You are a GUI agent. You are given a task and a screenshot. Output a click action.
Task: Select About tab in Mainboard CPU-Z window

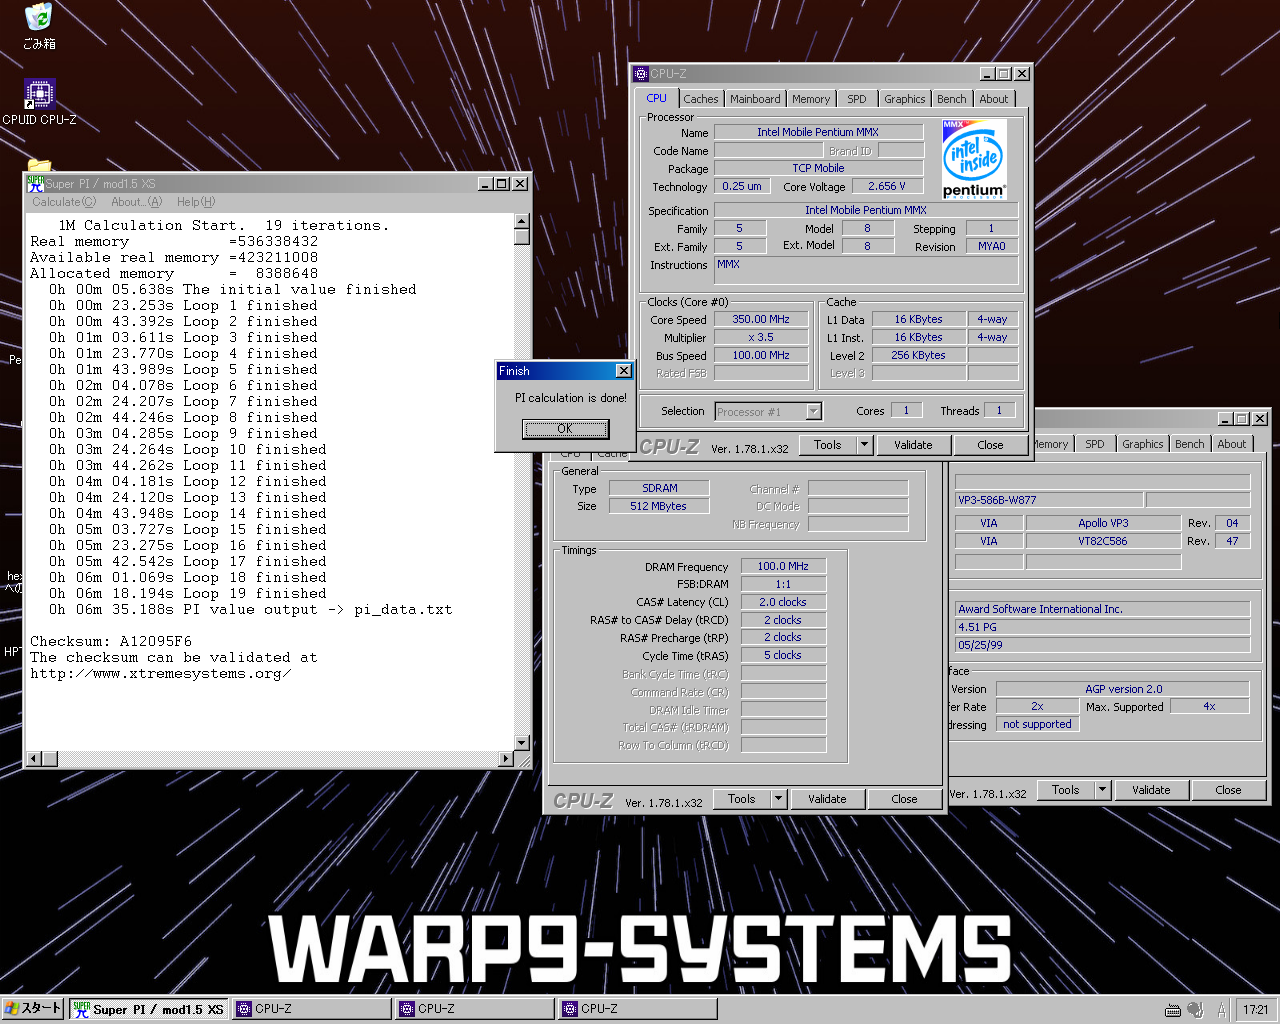click(x=1232, y=444)
